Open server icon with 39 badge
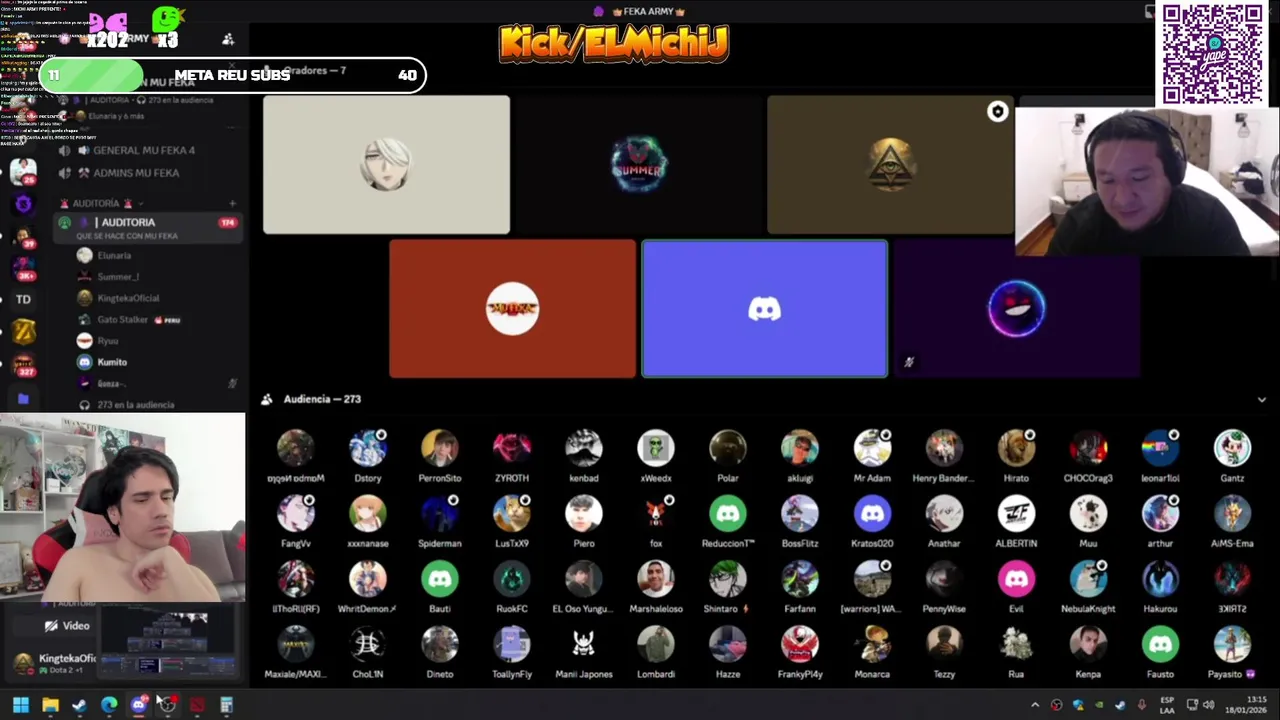Viewport: 1280px width, 720px height. [23, 236]
